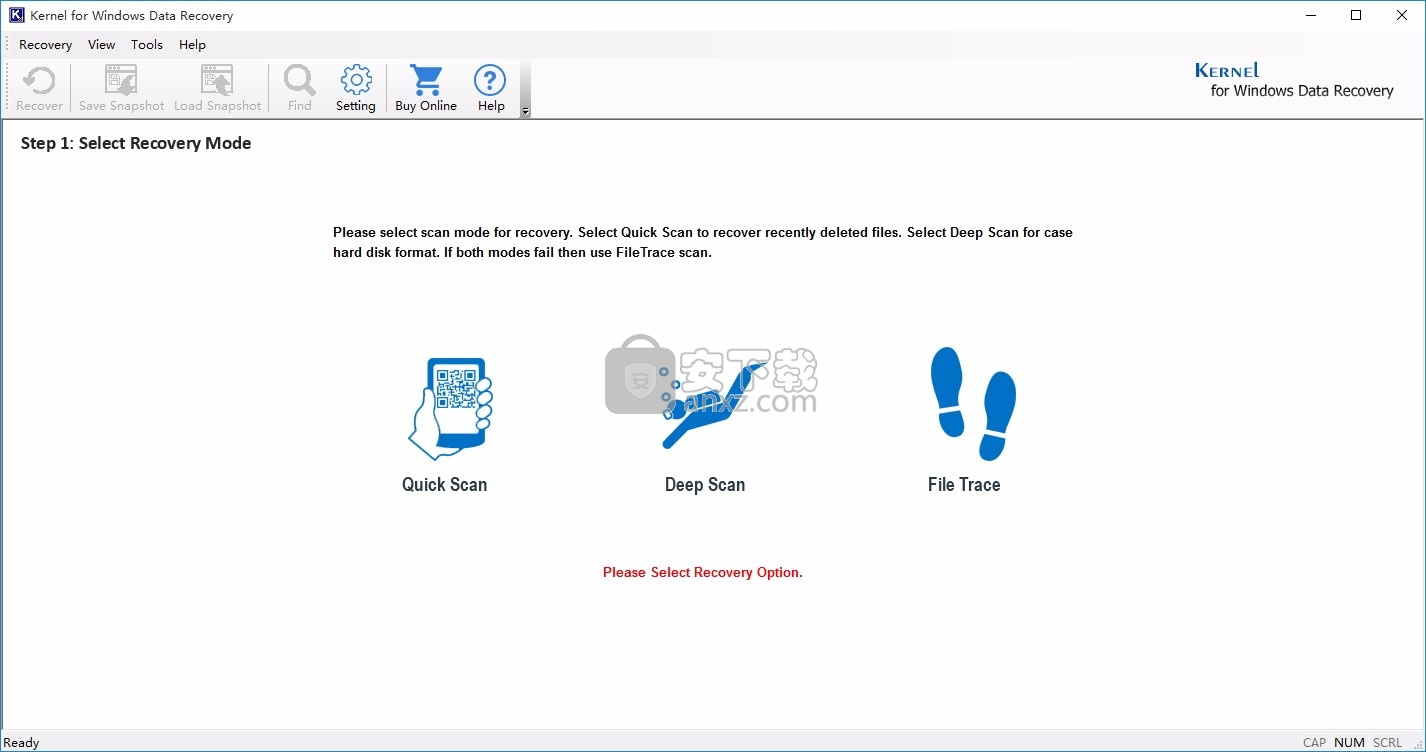Open the Help menu in menu bar
The image size is (1426, 752).
click(x=192, y=45)
